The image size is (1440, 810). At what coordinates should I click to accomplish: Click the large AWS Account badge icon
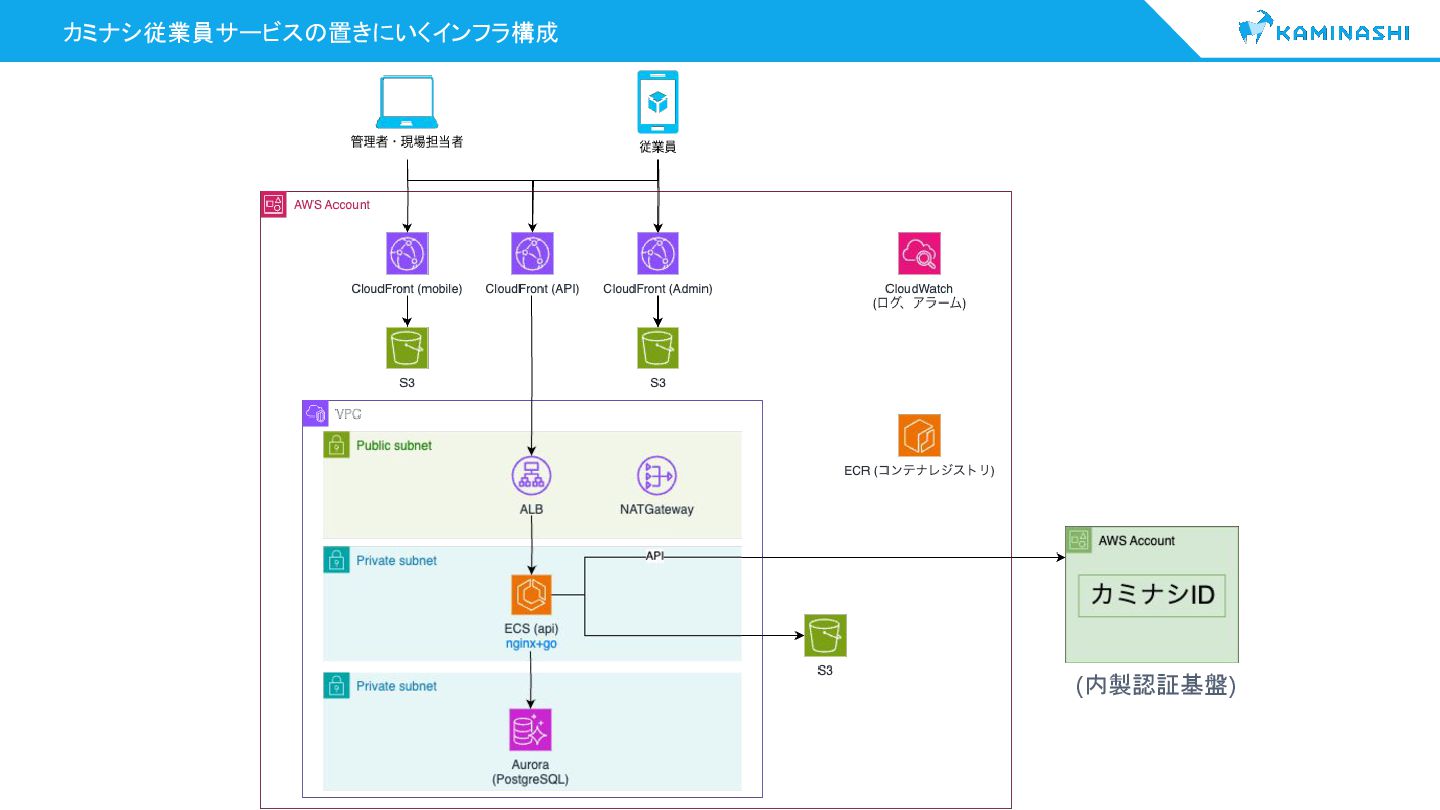(x=273, y=205)
